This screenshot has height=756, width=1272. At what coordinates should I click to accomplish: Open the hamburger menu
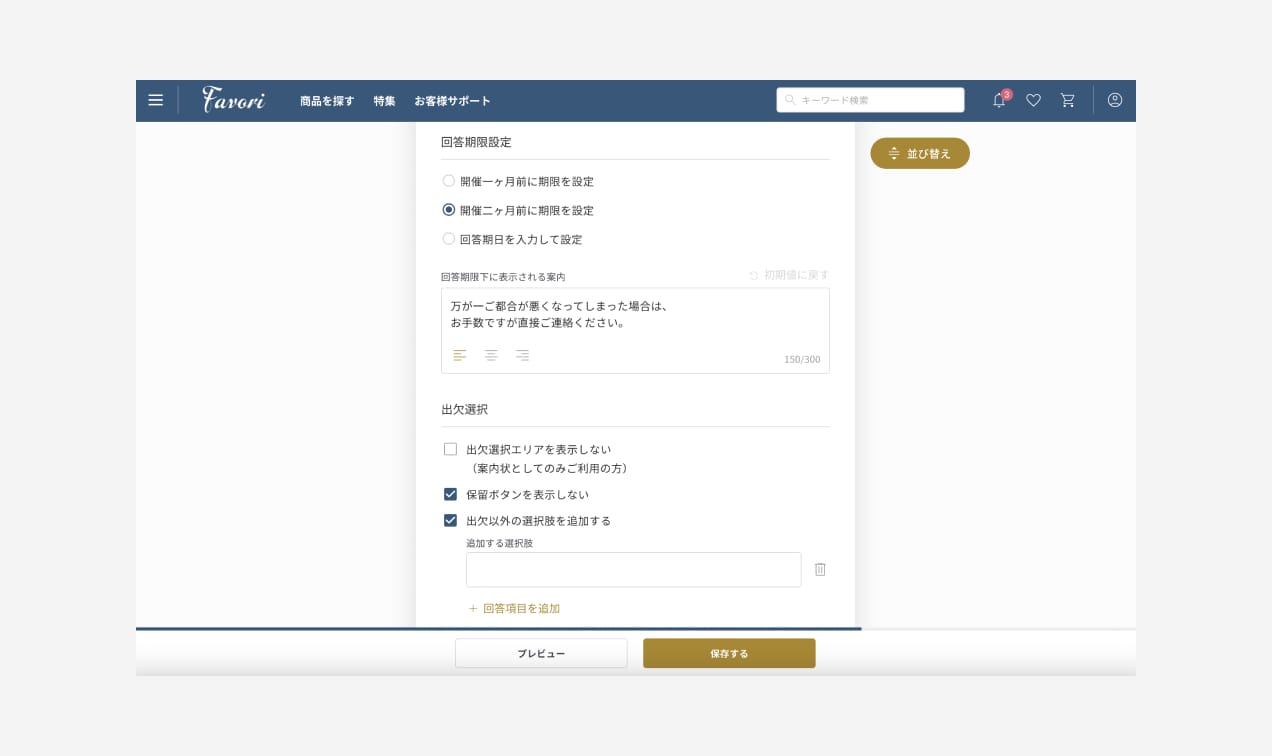click(x=155, y=100)
